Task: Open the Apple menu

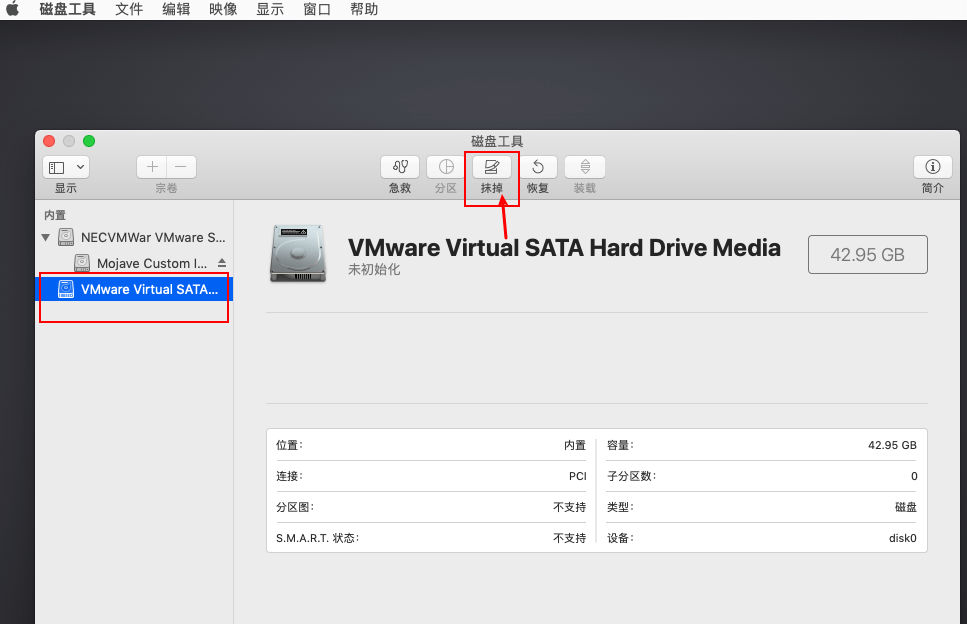Action: 12,9
